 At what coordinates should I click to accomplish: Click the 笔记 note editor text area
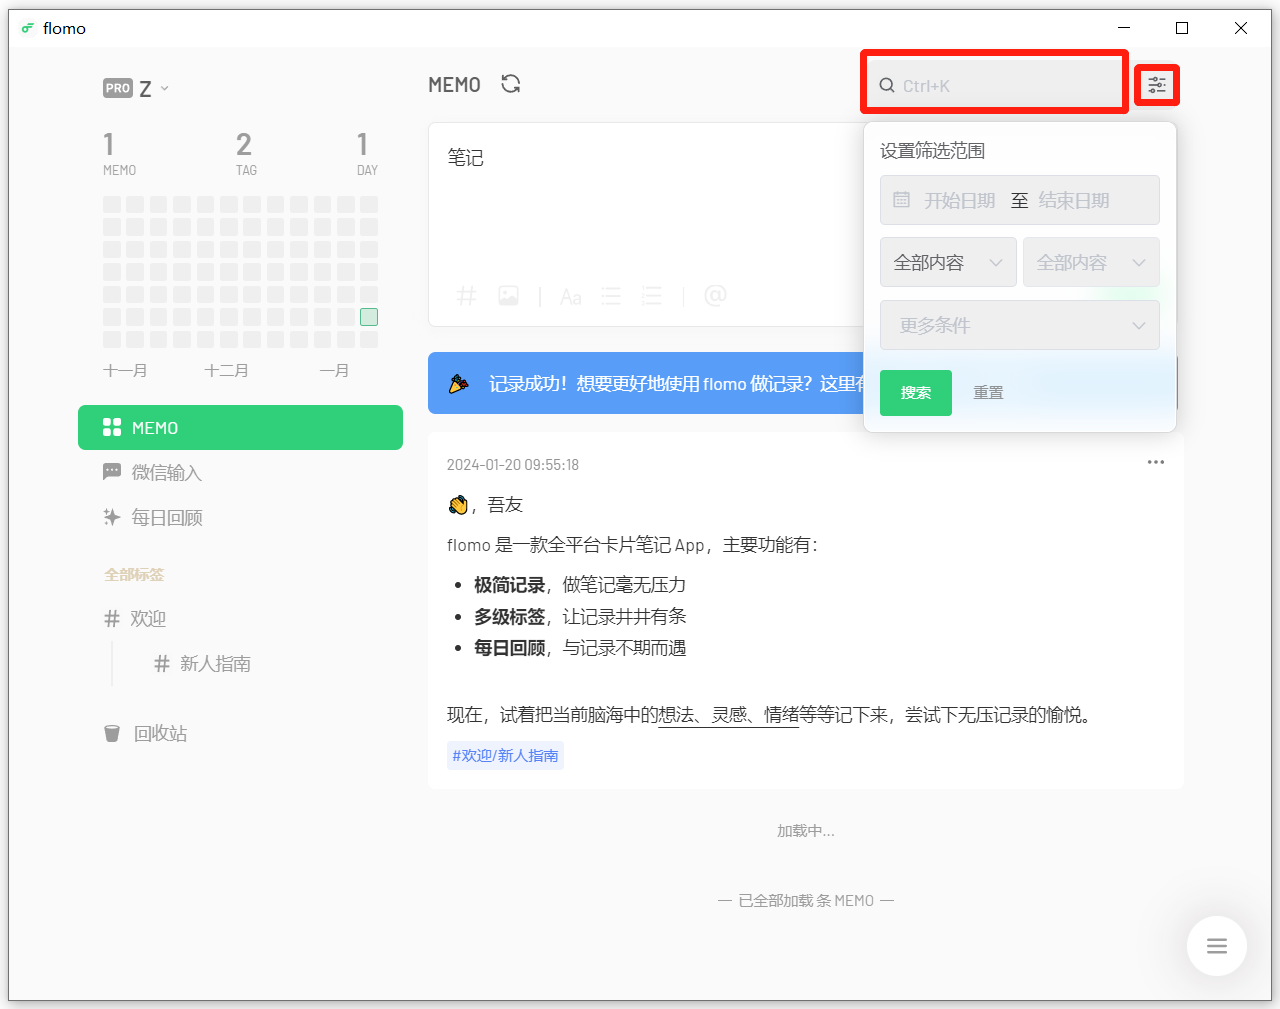645,200
